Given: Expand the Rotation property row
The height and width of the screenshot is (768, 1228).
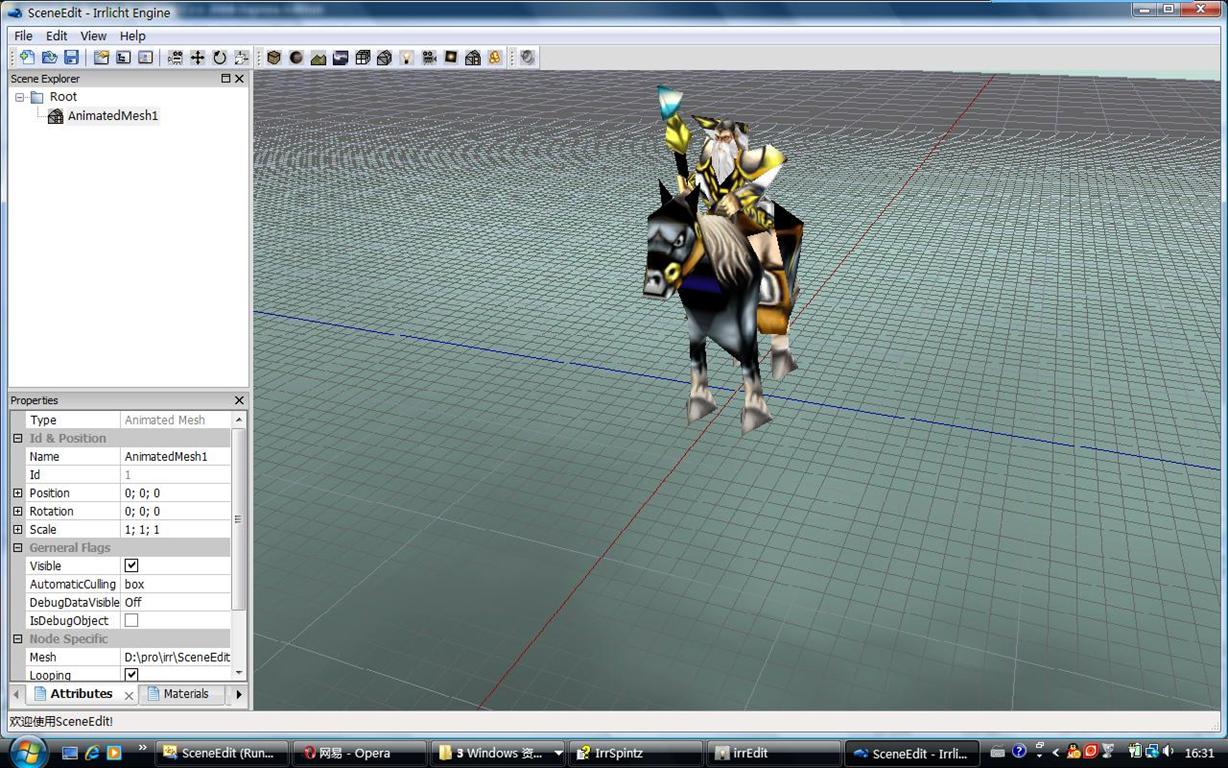Looking at the screenshot, I should tap(17, 511).
